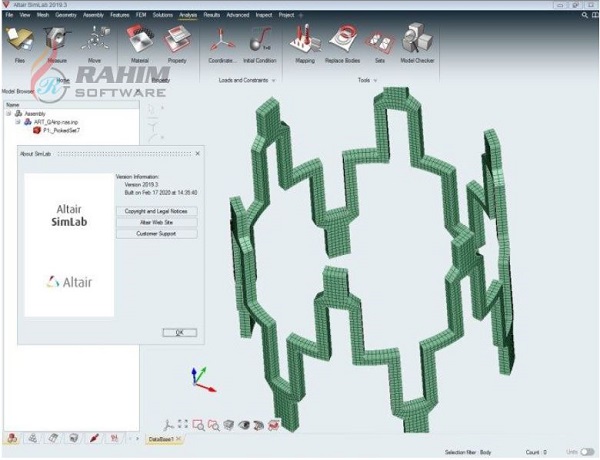Close the DataBase1 tab
Image resolution: width=600 pixels, height=460 pixels.
178,439
